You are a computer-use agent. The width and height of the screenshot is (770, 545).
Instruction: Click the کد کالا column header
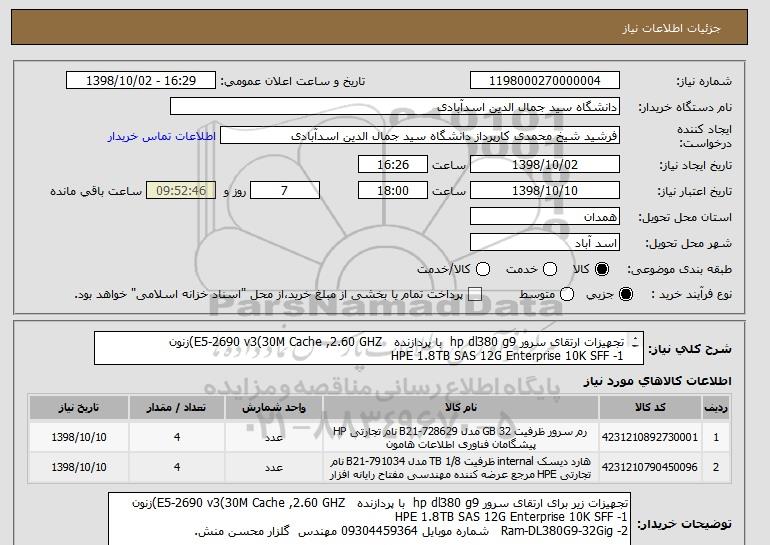(x=650, y=408)
